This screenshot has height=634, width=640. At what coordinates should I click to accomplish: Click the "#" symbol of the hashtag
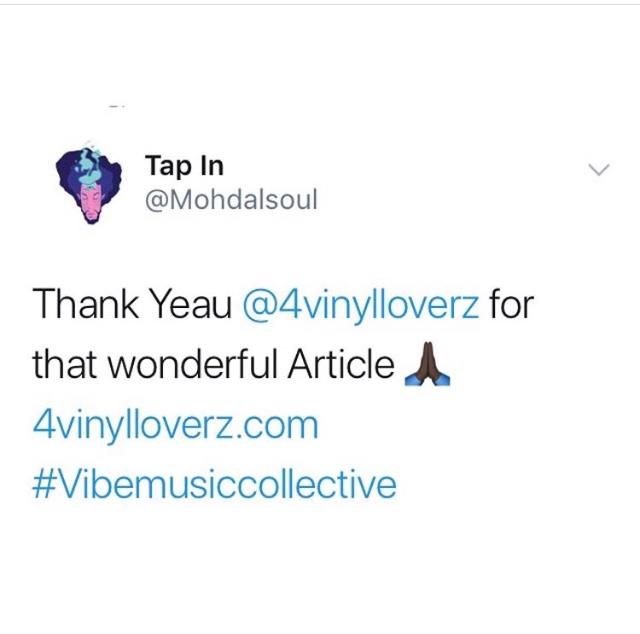[43, 485]
